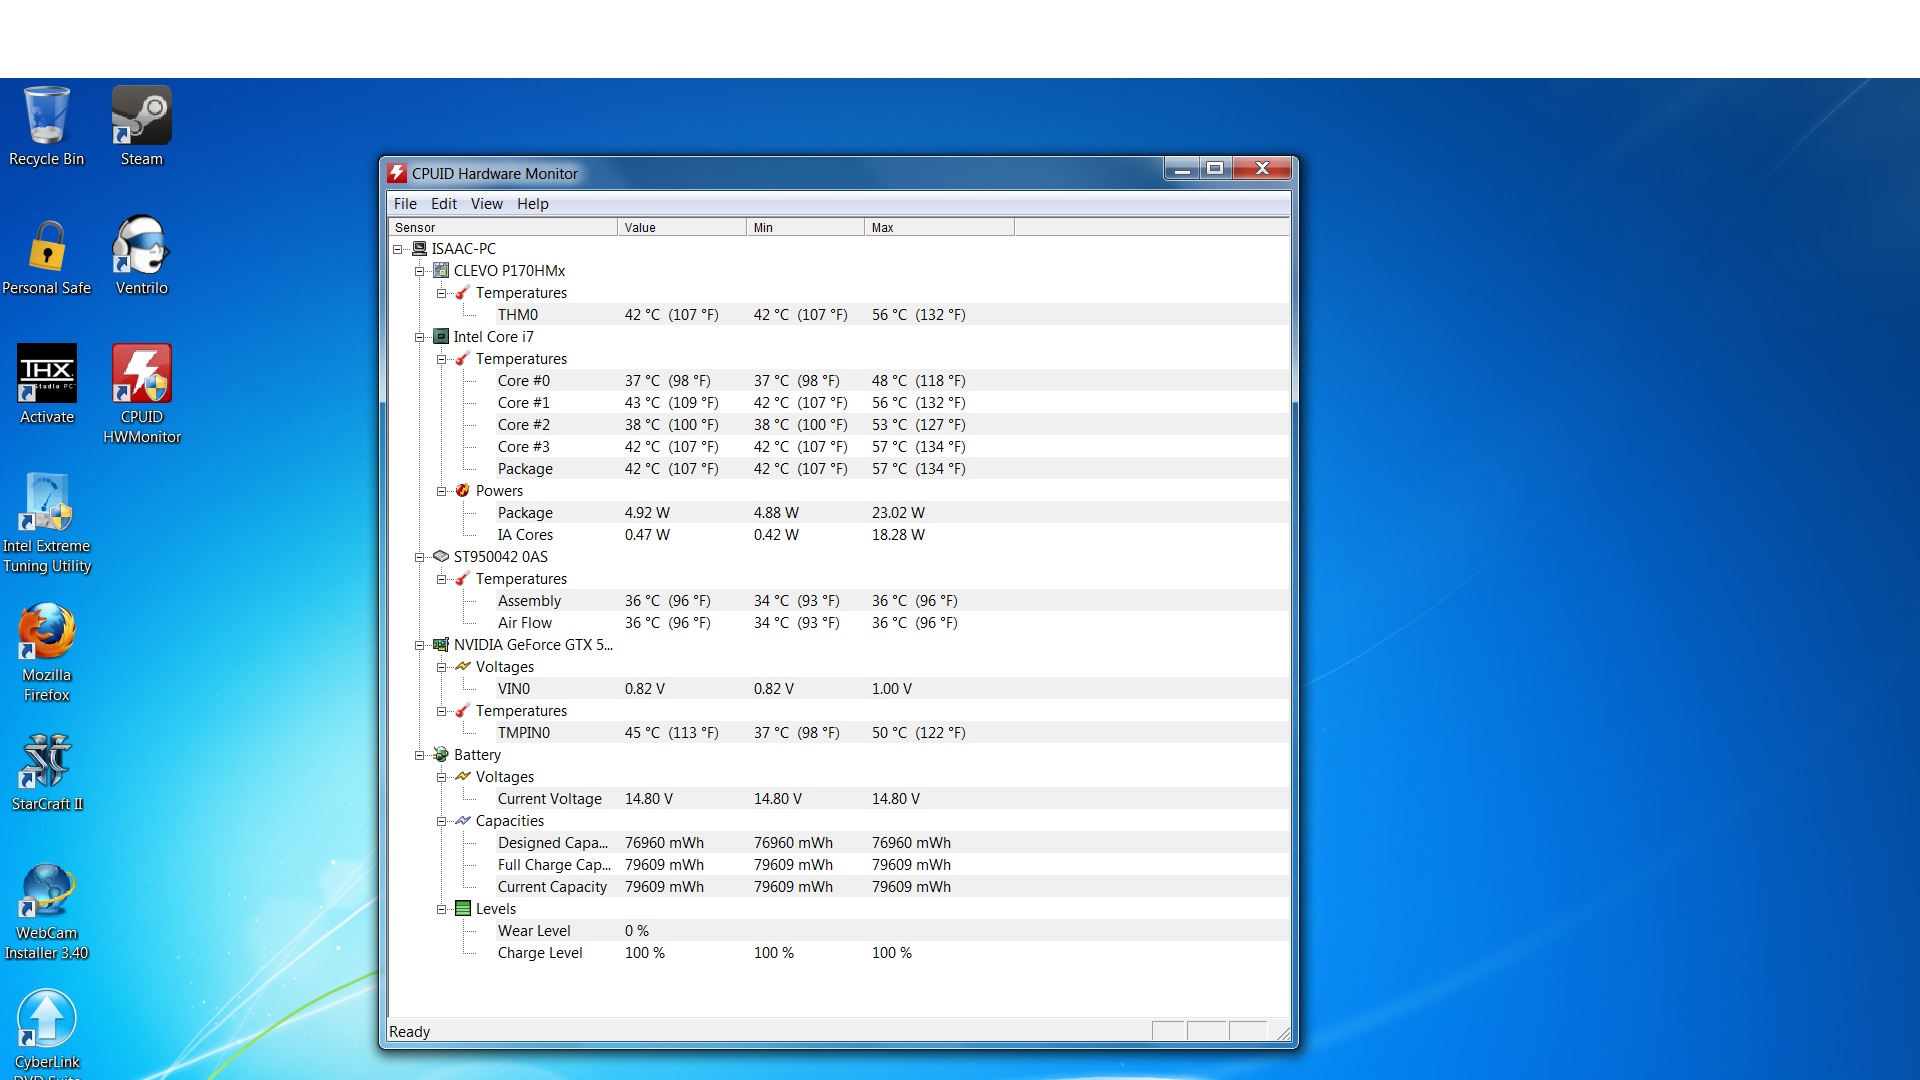The image size is (1920, 1080).
Task: Click the Battery node icon
Action: (441, 755)
